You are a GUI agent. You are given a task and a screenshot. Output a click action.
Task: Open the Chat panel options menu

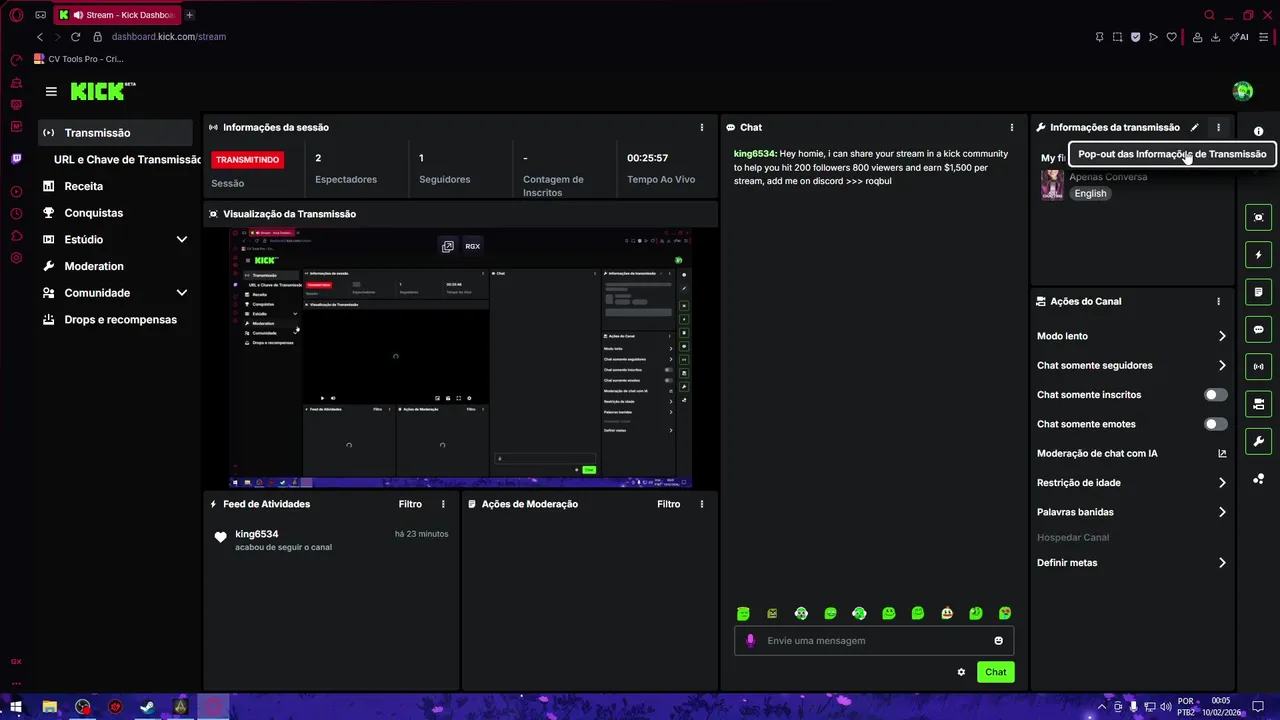point(1012,128)
